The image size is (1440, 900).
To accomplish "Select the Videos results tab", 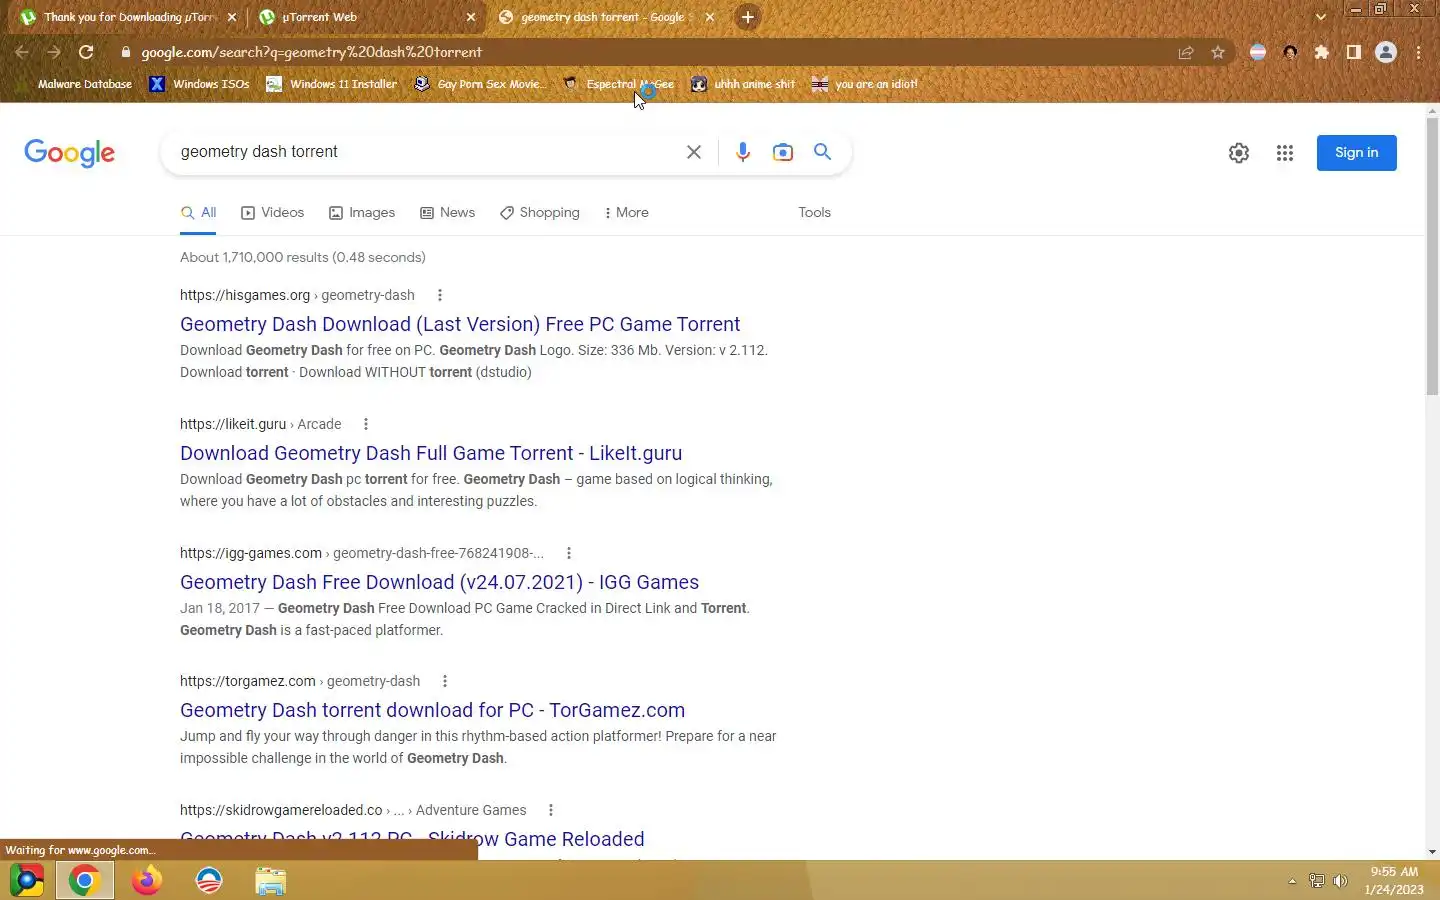I will pos(272,213).
